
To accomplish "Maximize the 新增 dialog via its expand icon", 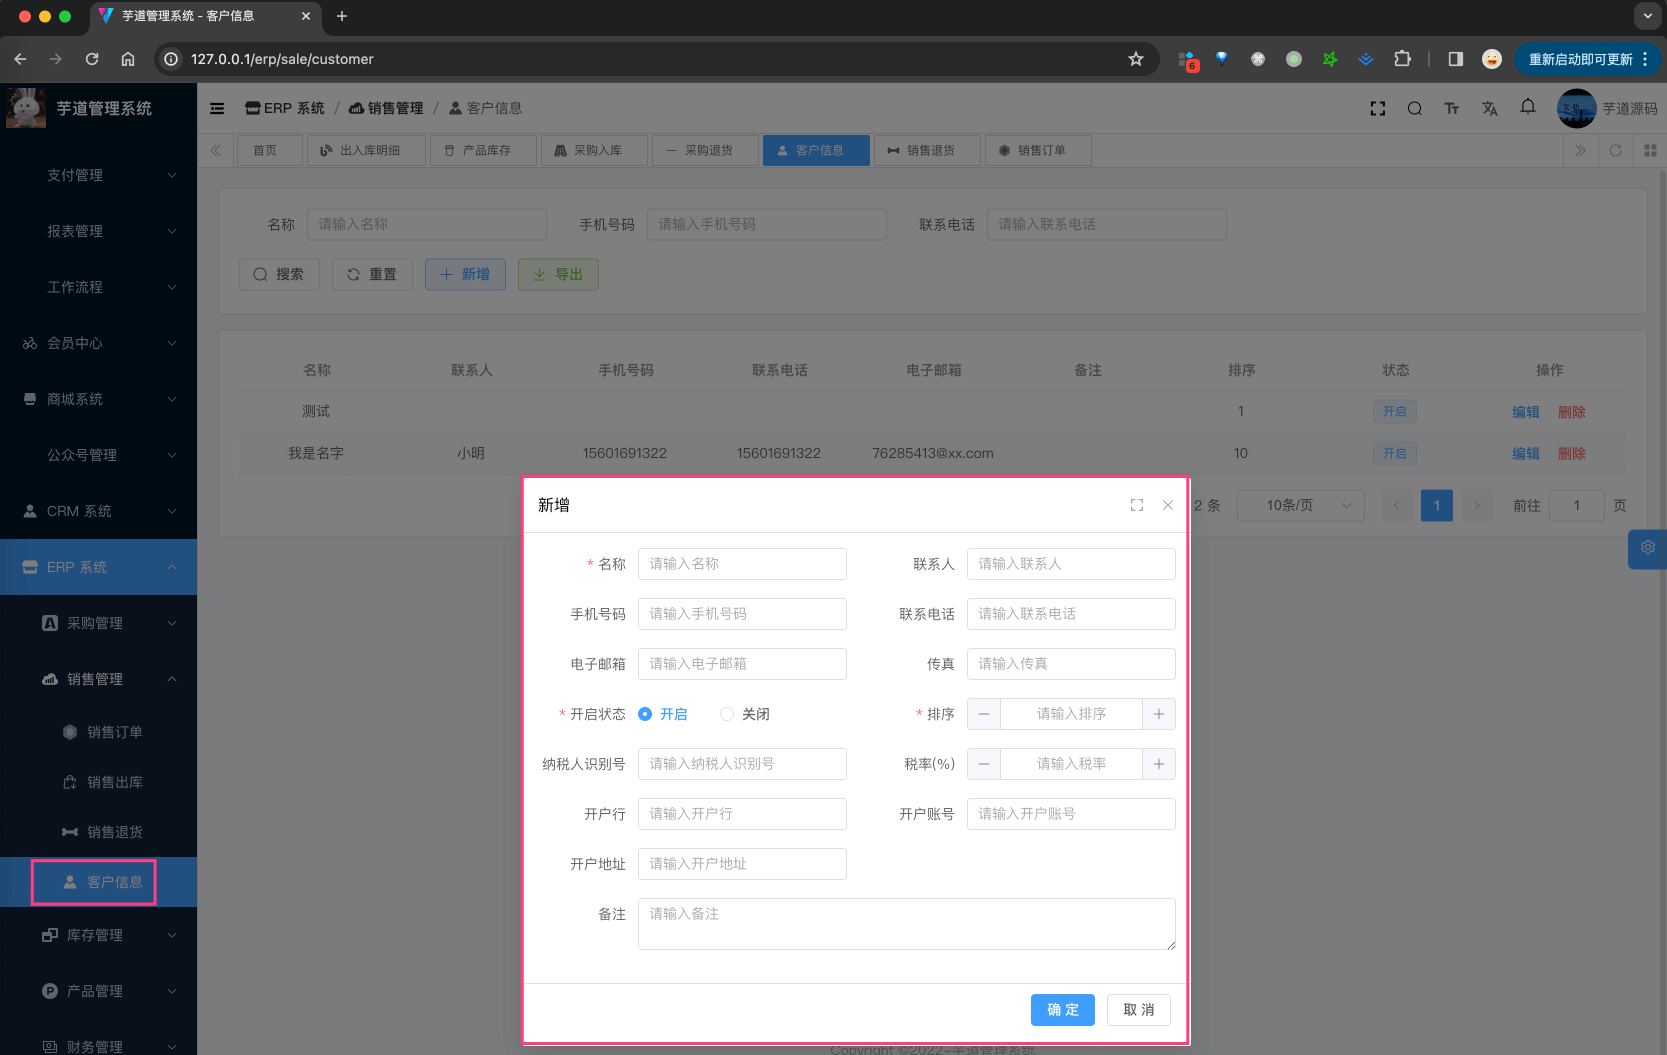I will click(1136, 505).
